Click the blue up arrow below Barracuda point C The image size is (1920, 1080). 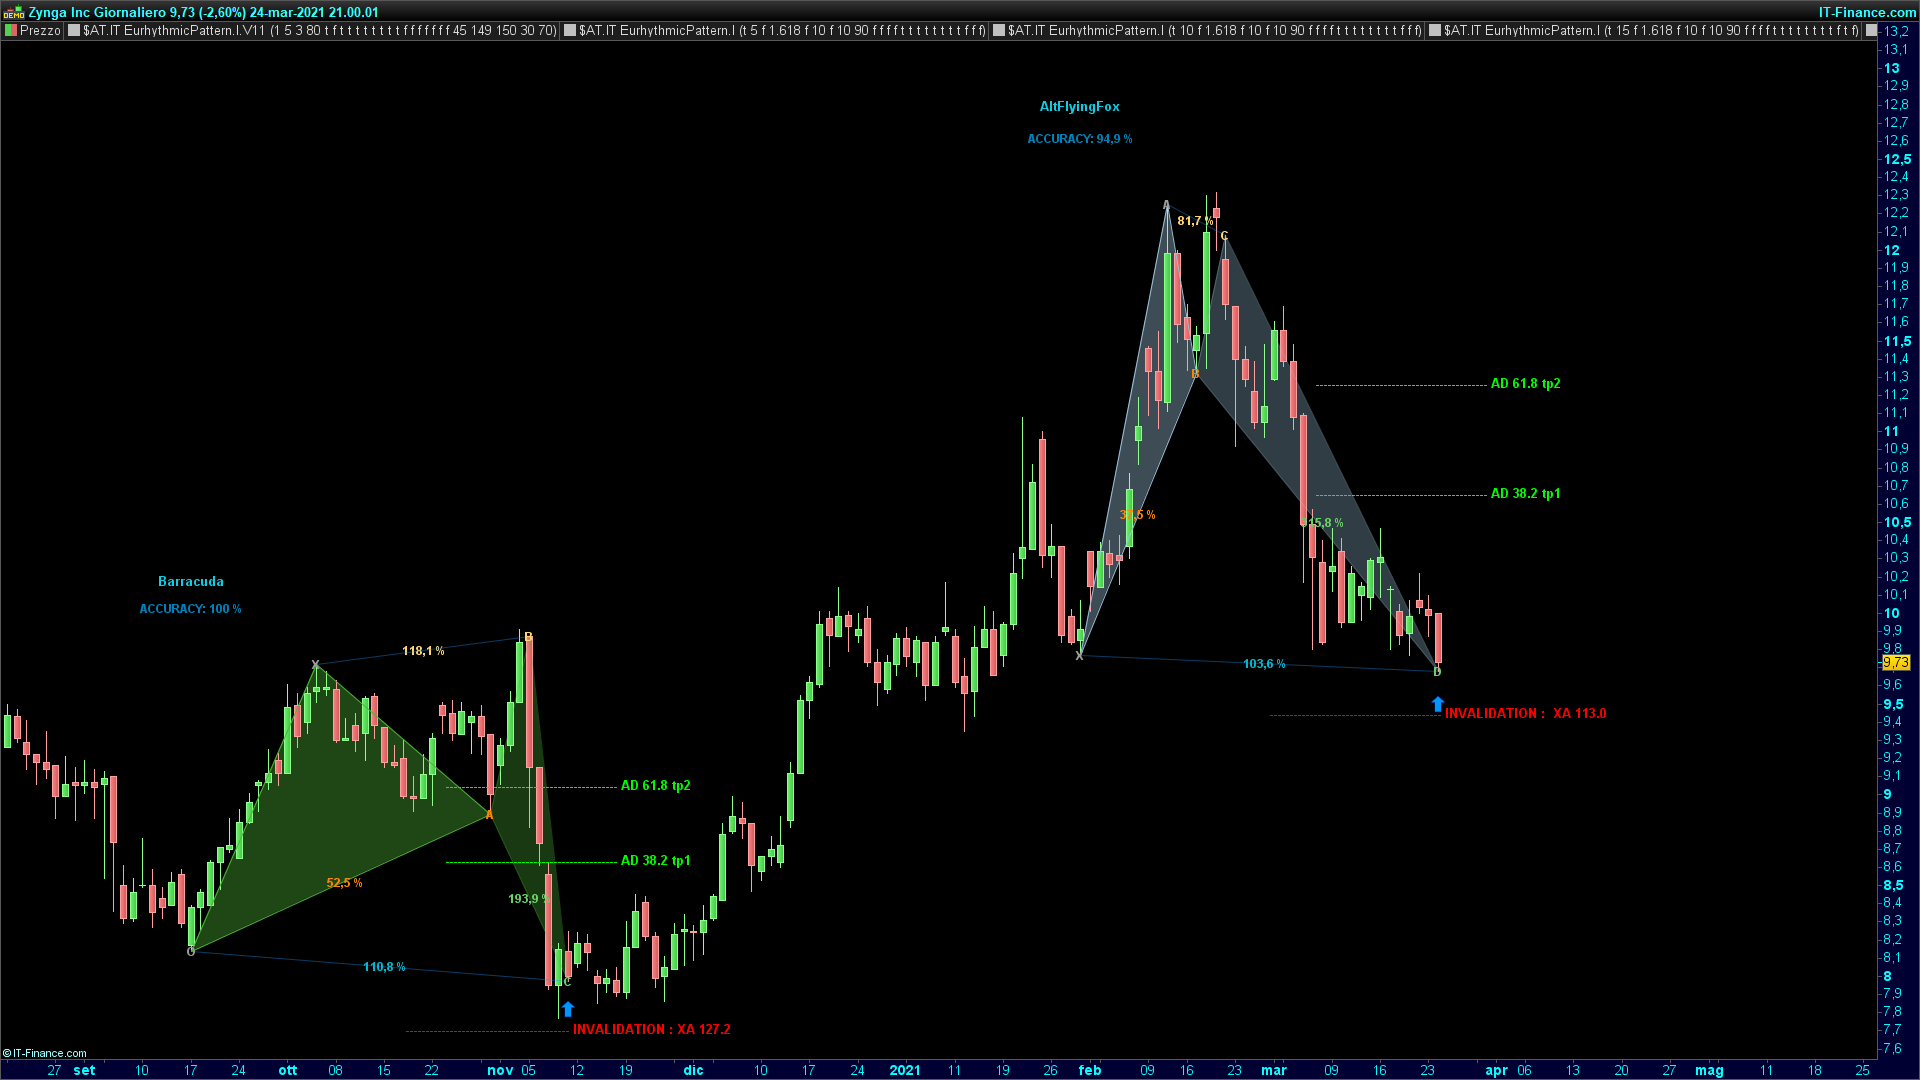pyautogui.click(x=568, y=1009)
